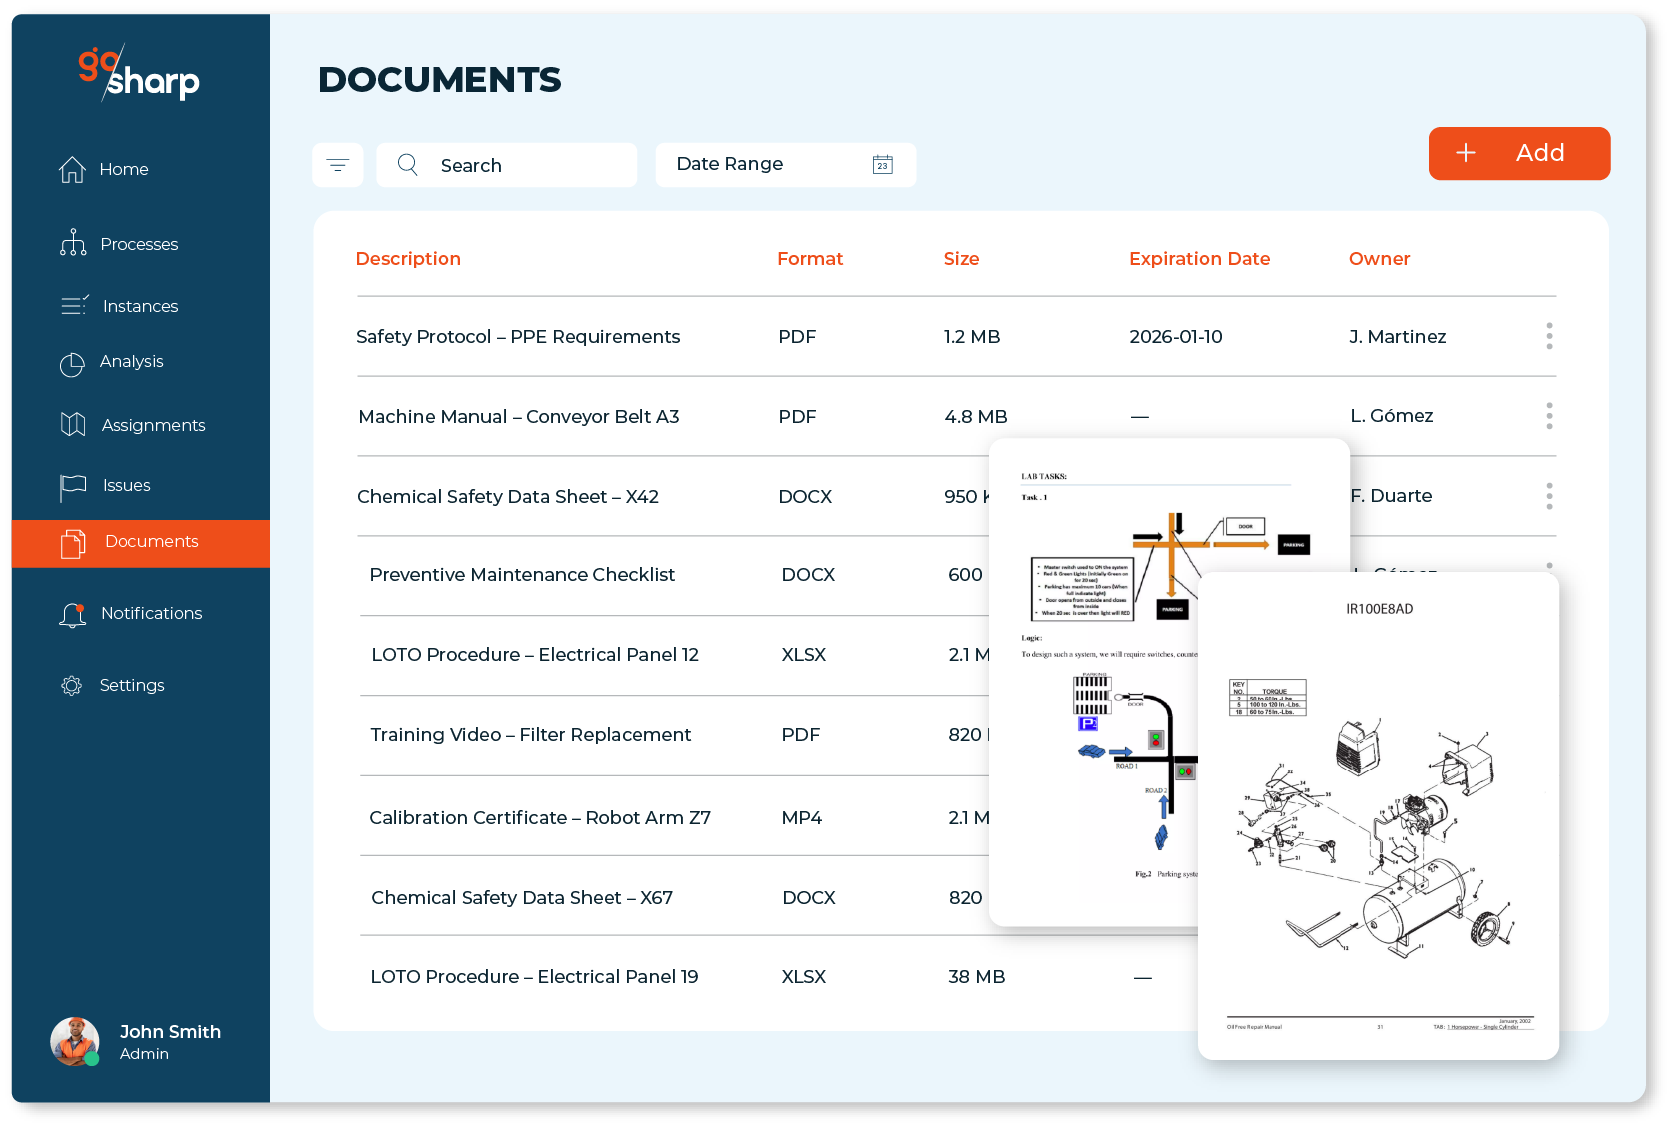
Task: Open the calendar icon in Date Range
Action: pos(882,165)
